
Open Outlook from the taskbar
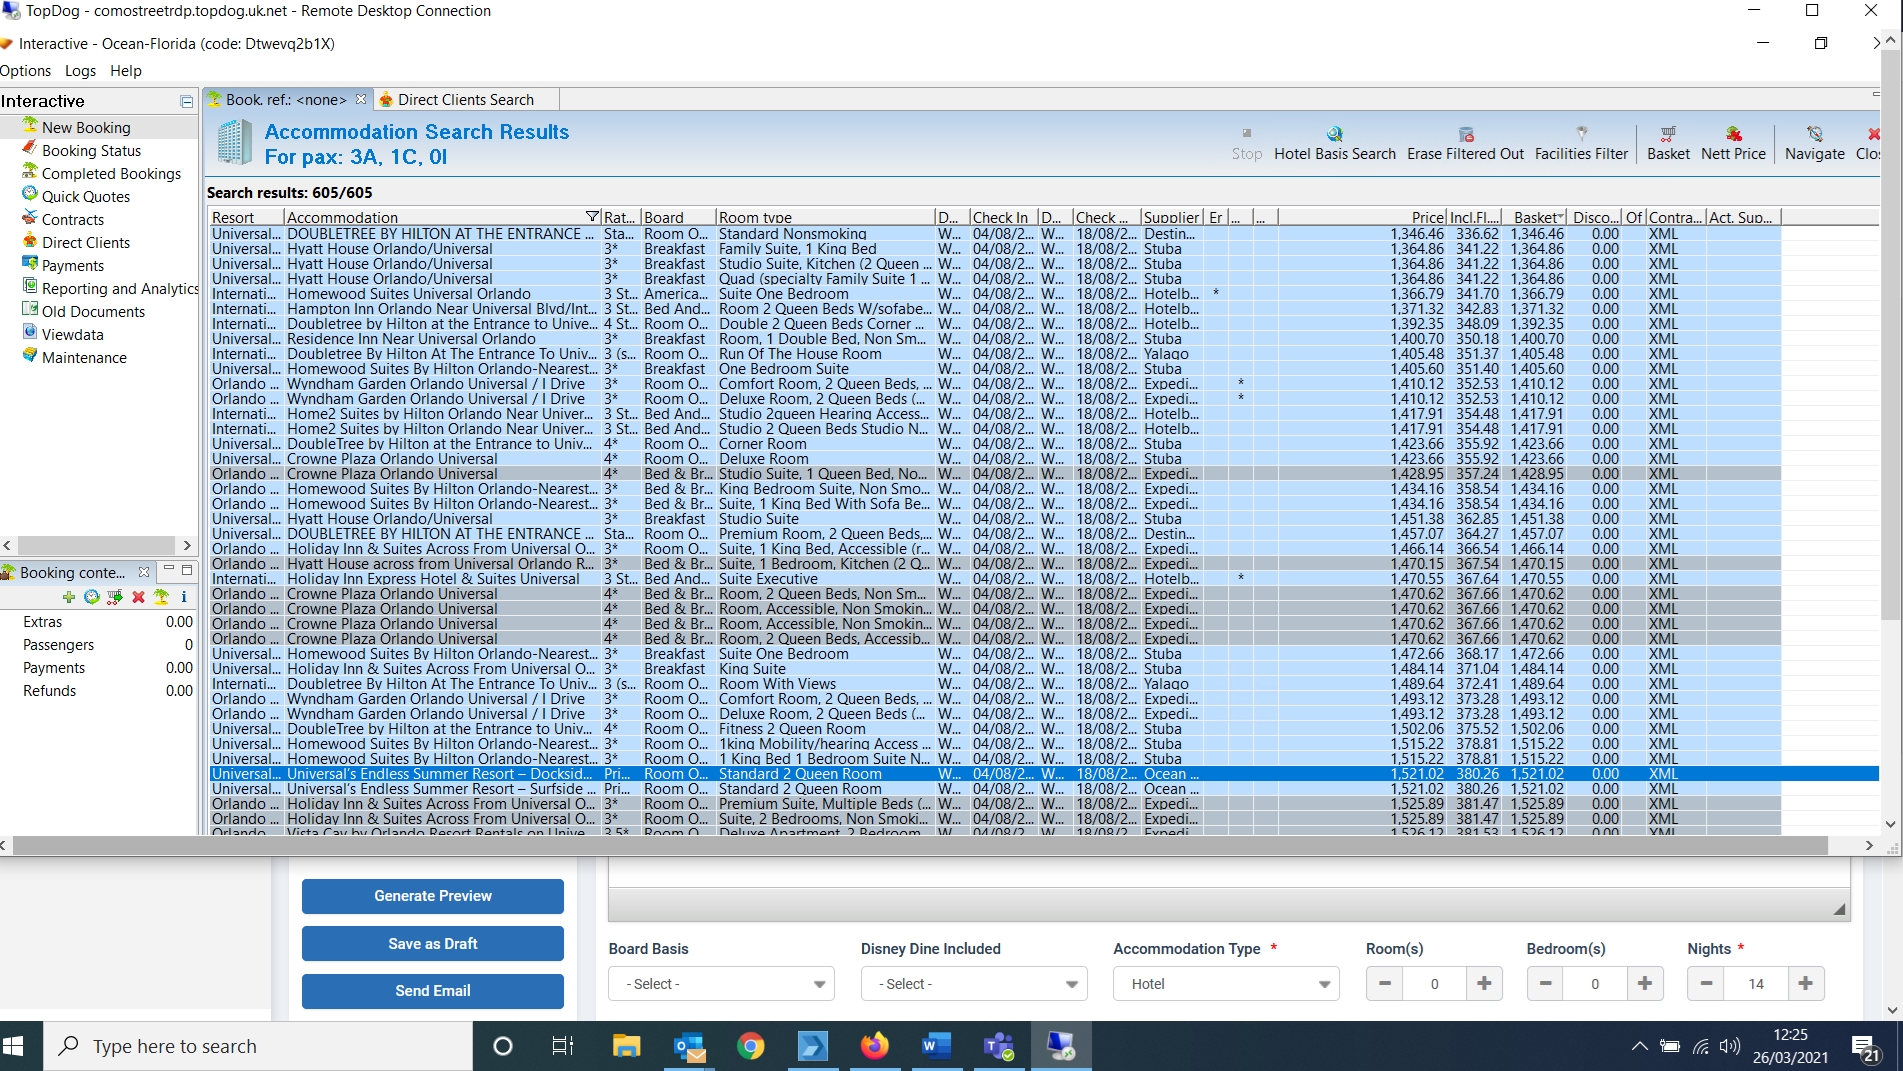[x=689, y=1046]
